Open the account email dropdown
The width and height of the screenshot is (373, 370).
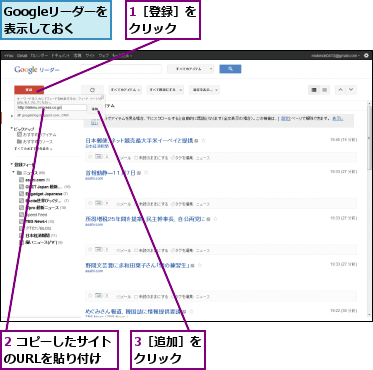pyautogui.click(x=336, y=55)
